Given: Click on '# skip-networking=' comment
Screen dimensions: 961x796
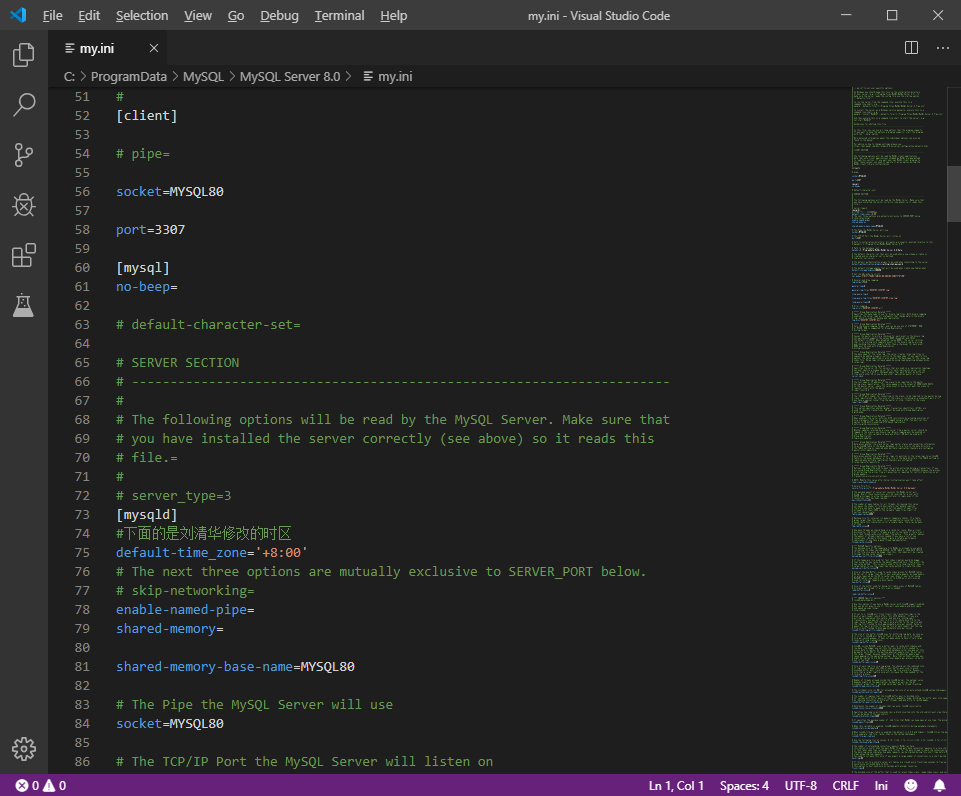Looking at the screenshot, I should [185, 591].
